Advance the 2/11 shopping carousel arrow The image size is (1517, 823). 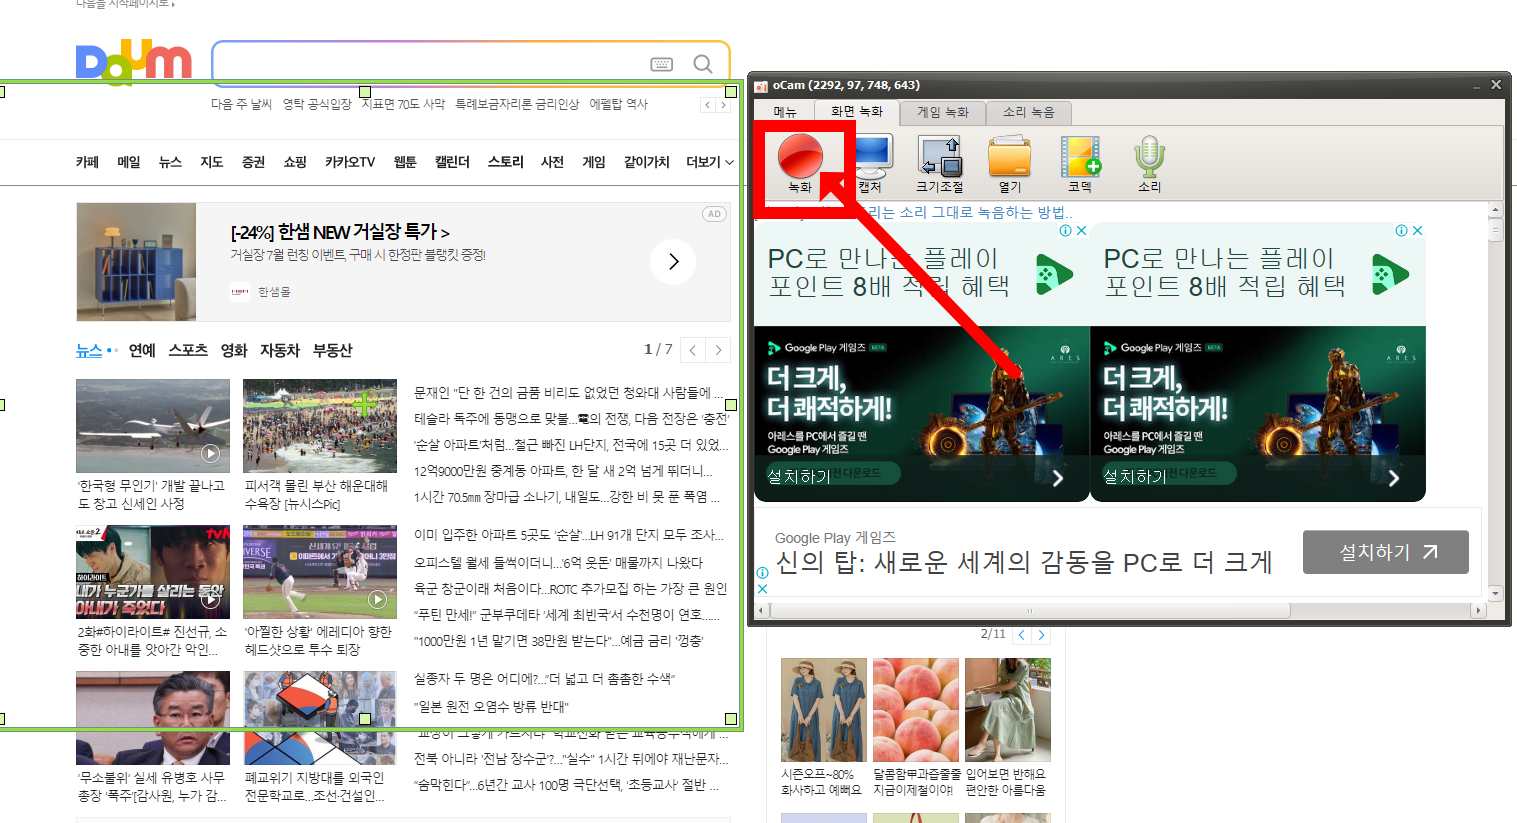click(1041, 634)
